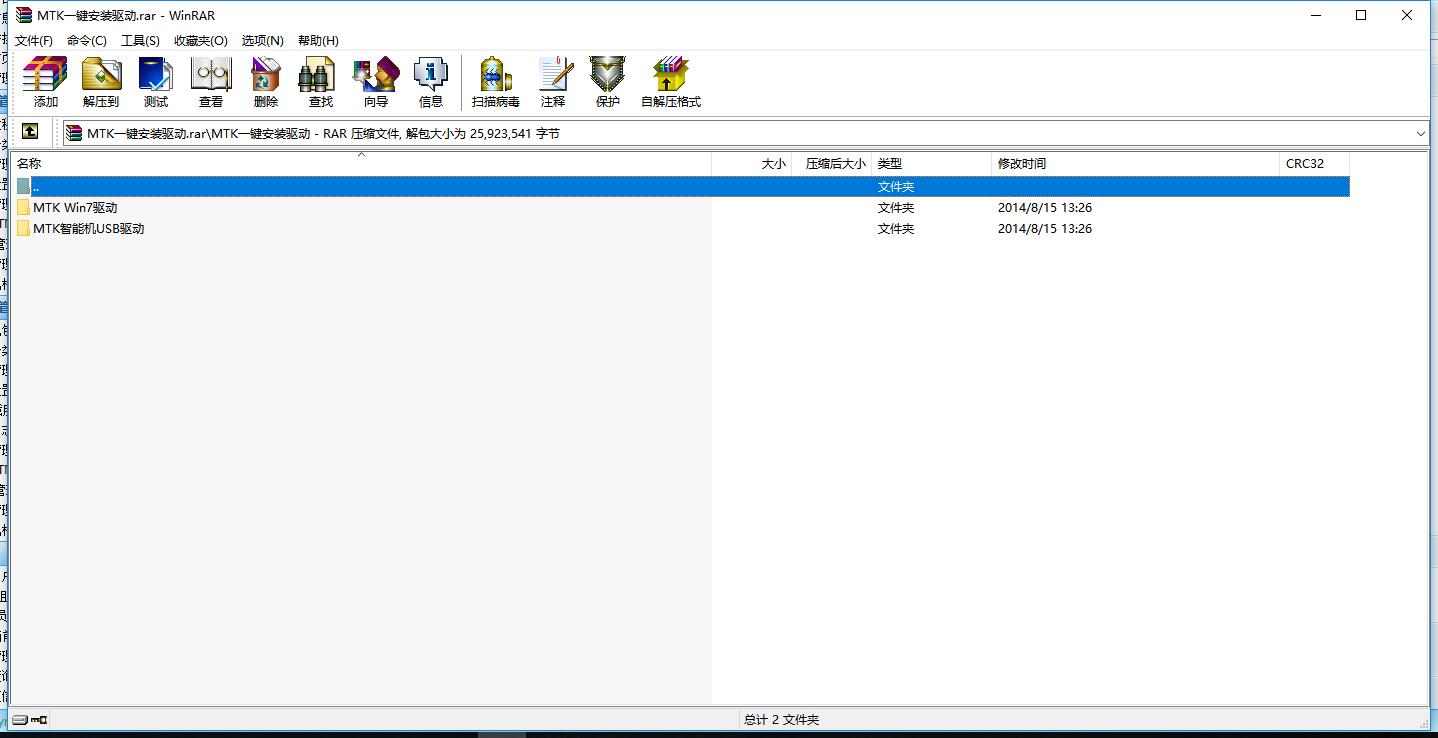Click 文件夹 type cell of MTK智能机USB驱动

[x=896, y=229]
